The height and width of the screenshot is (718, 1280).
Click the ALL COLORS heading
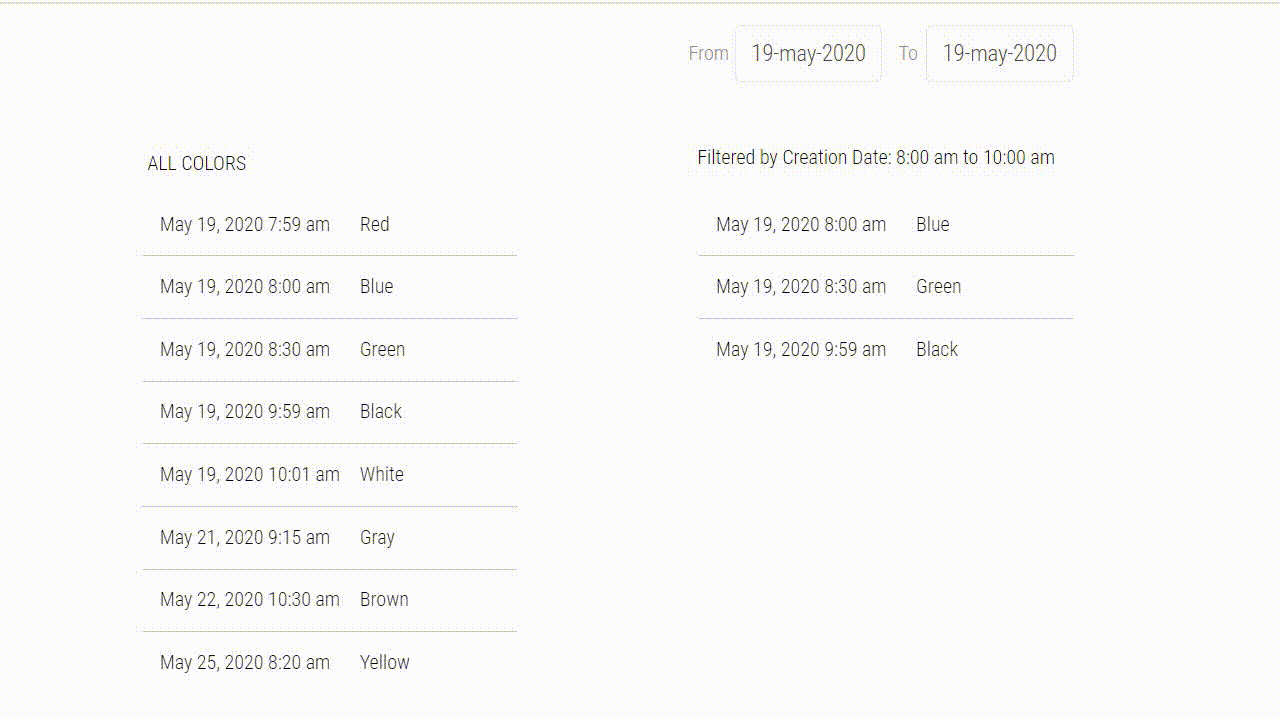click(196, 163)
